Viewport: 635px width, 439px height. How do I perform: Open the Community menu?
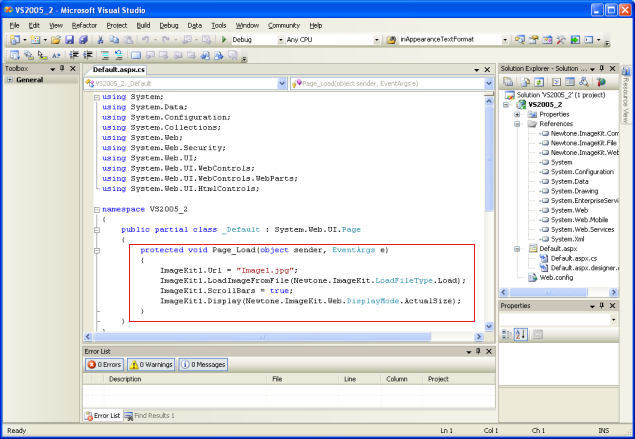click(x=284, y=26)
